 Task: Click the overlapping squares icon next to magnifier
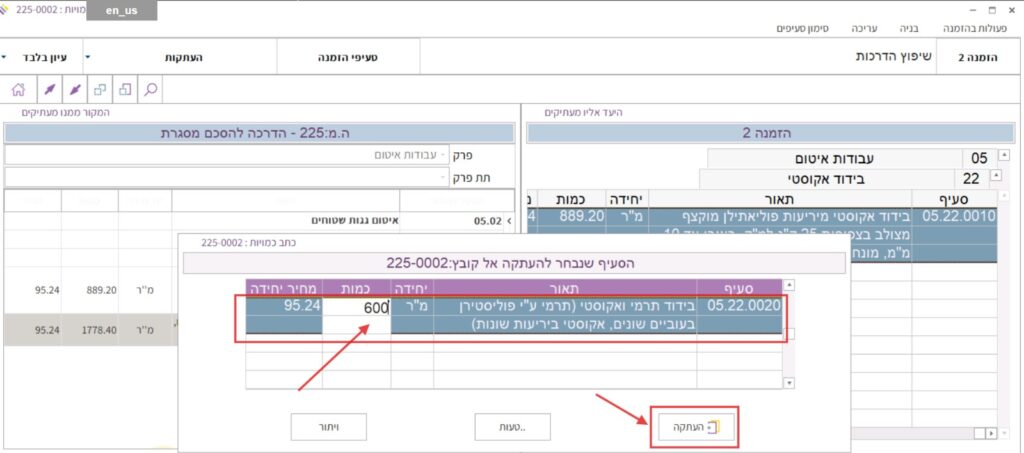(x=125, y=89)
